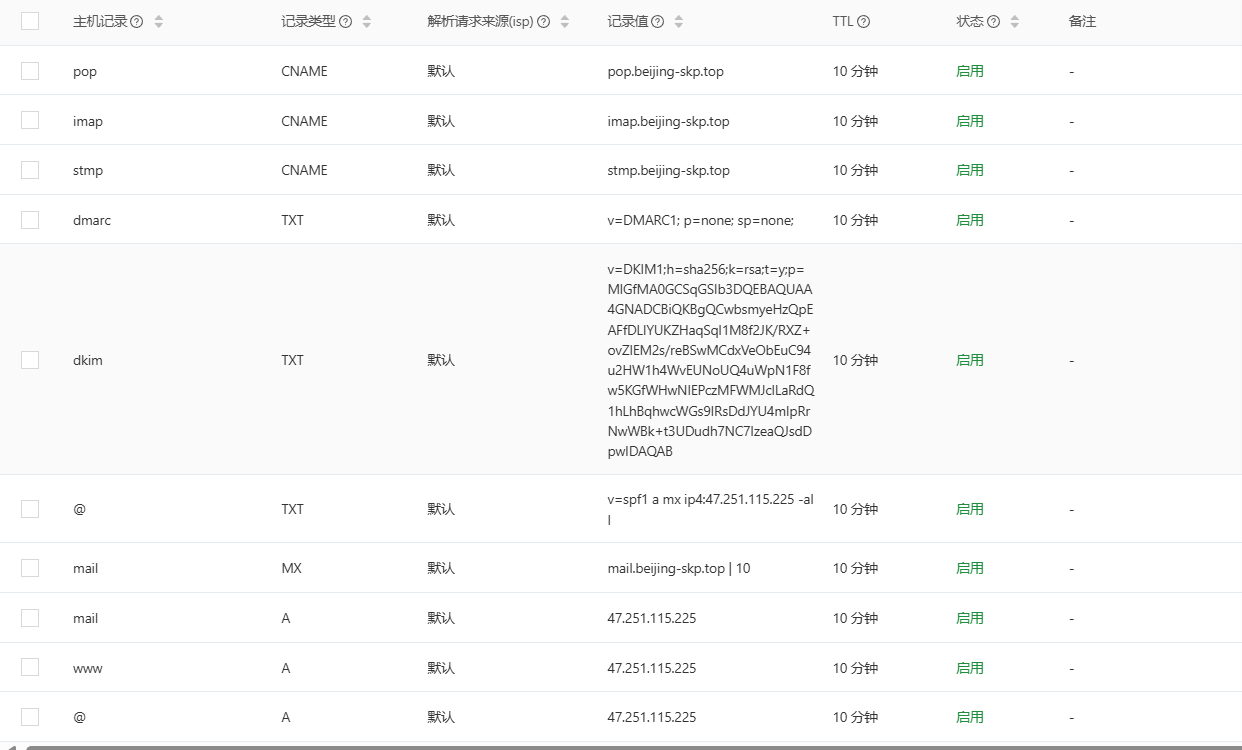Open help icon beside TTL header

click(x=864, y=22)
